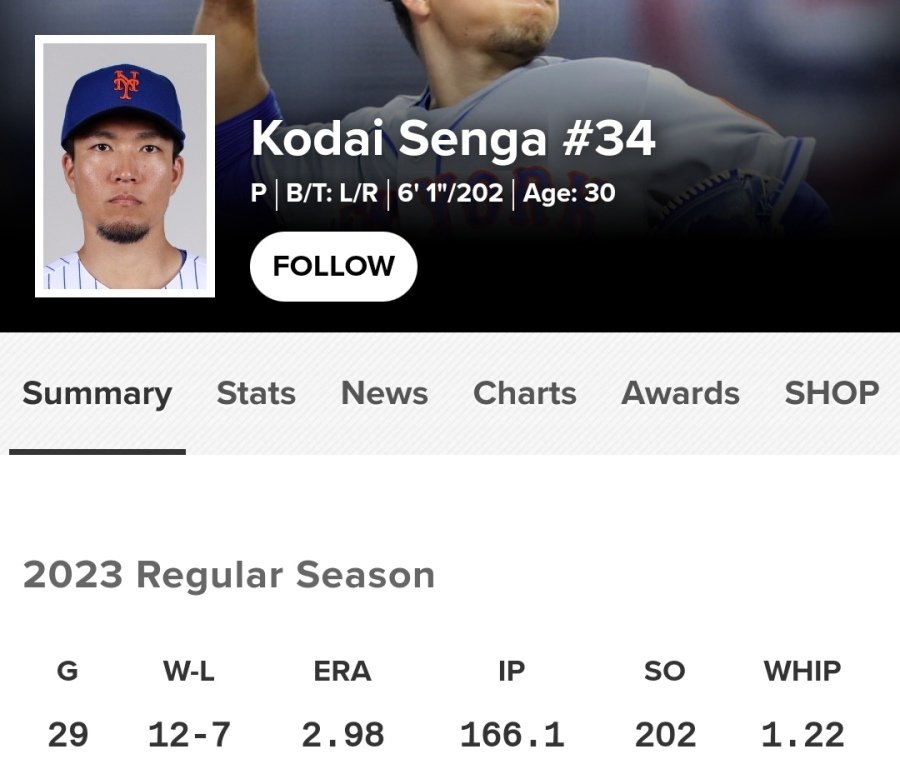Viewport: 900px width, 779px height.
Task: Click the ERA value 2.98
Action: (x=344, y=735)
